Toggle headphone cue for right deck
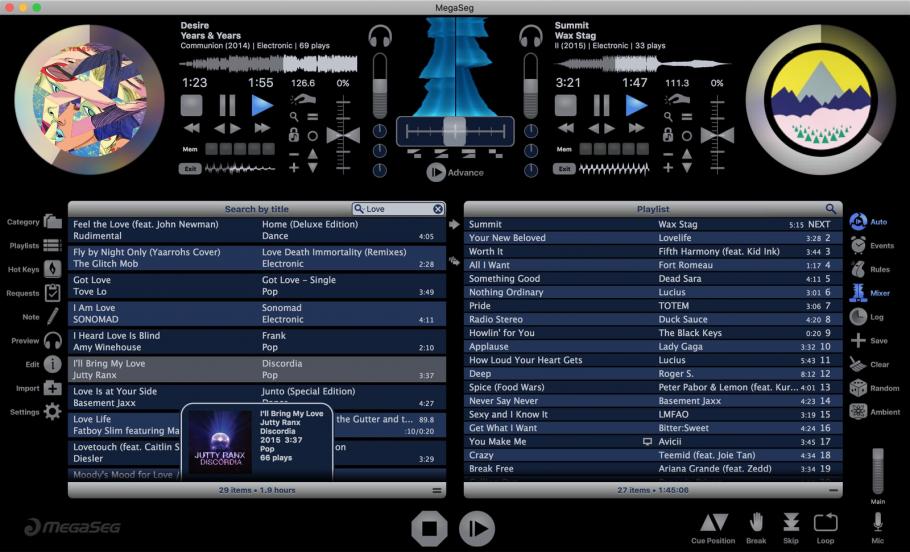 click(530, 36)
